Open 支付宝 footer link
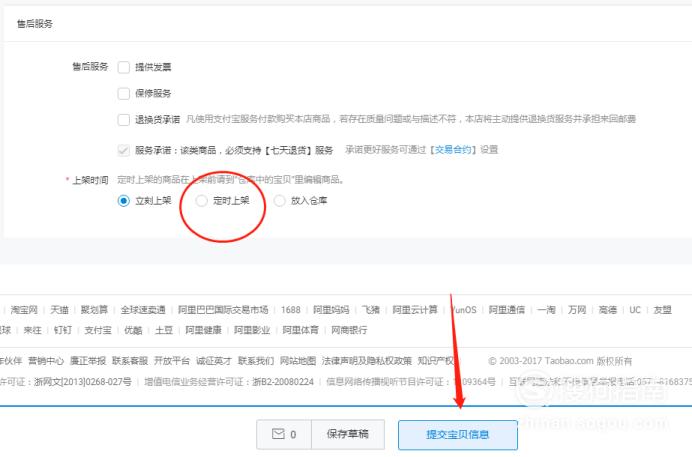 [x=98, y=330]
